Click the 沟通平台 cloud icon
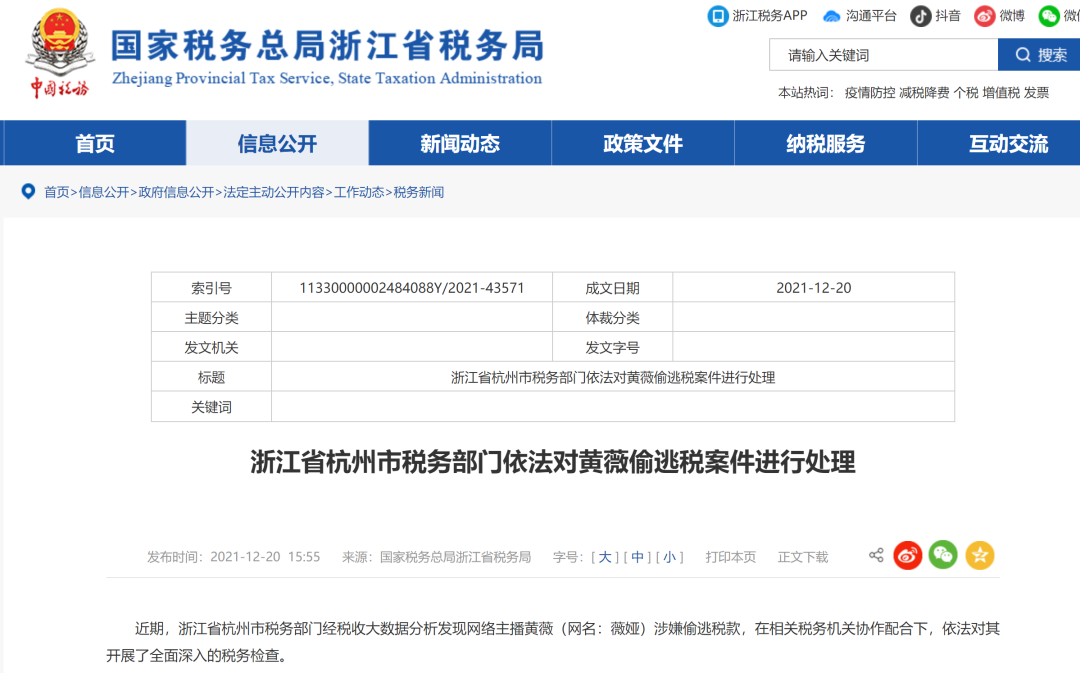 click(x=831, y=15)
